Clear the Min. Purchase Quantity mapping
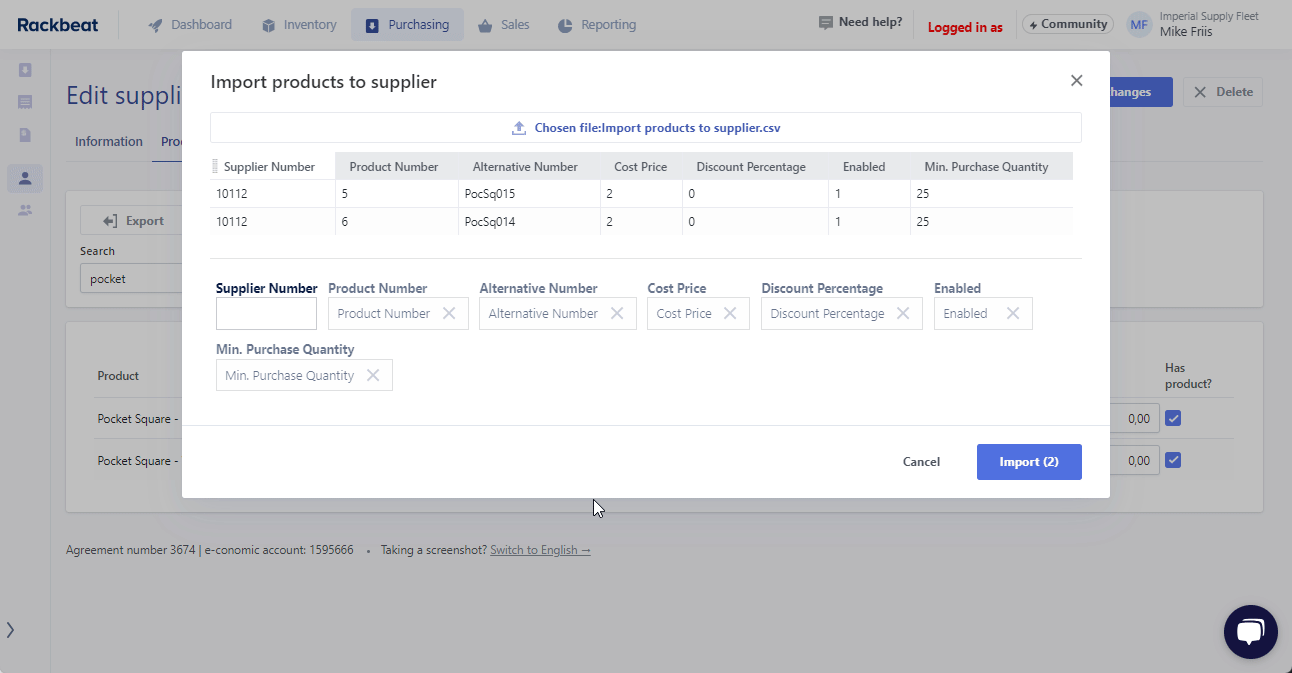Viewport: 1292px width, 673px height. [x=373, y=376]
